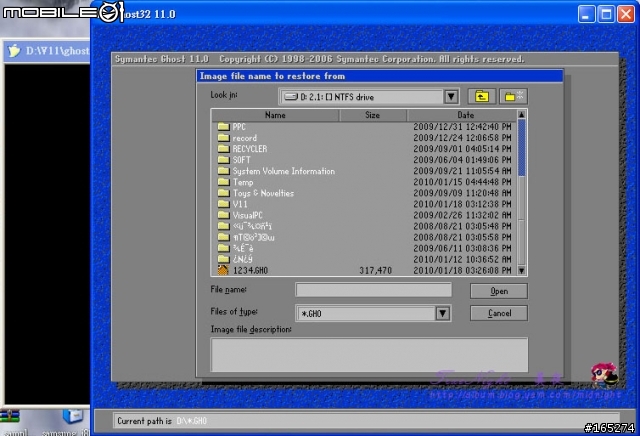640x436 pixels.
Task: Select the RECYCLER folder name
Action: click(x=250, y=149)
